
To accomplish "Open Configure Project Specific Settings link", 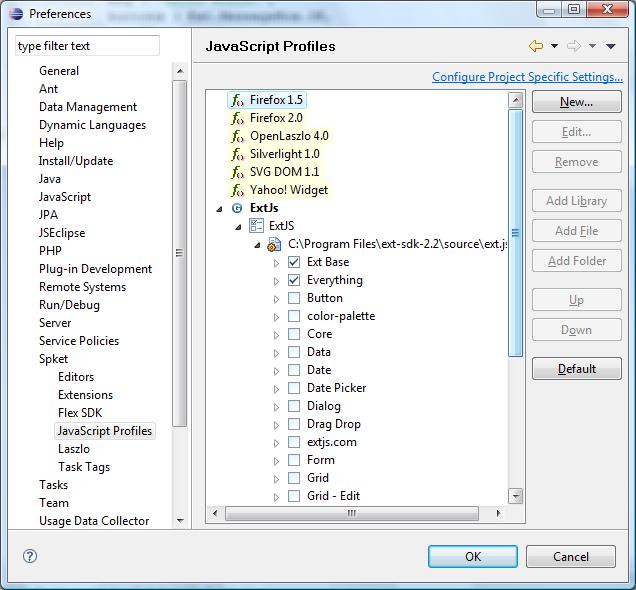I will [527, 77].
